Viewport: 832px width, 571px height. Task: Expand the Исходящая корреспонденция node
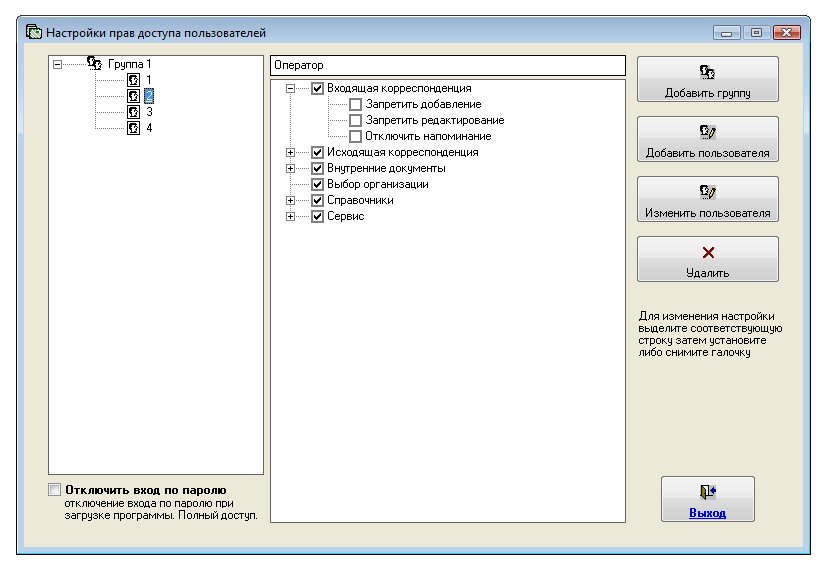290,153
